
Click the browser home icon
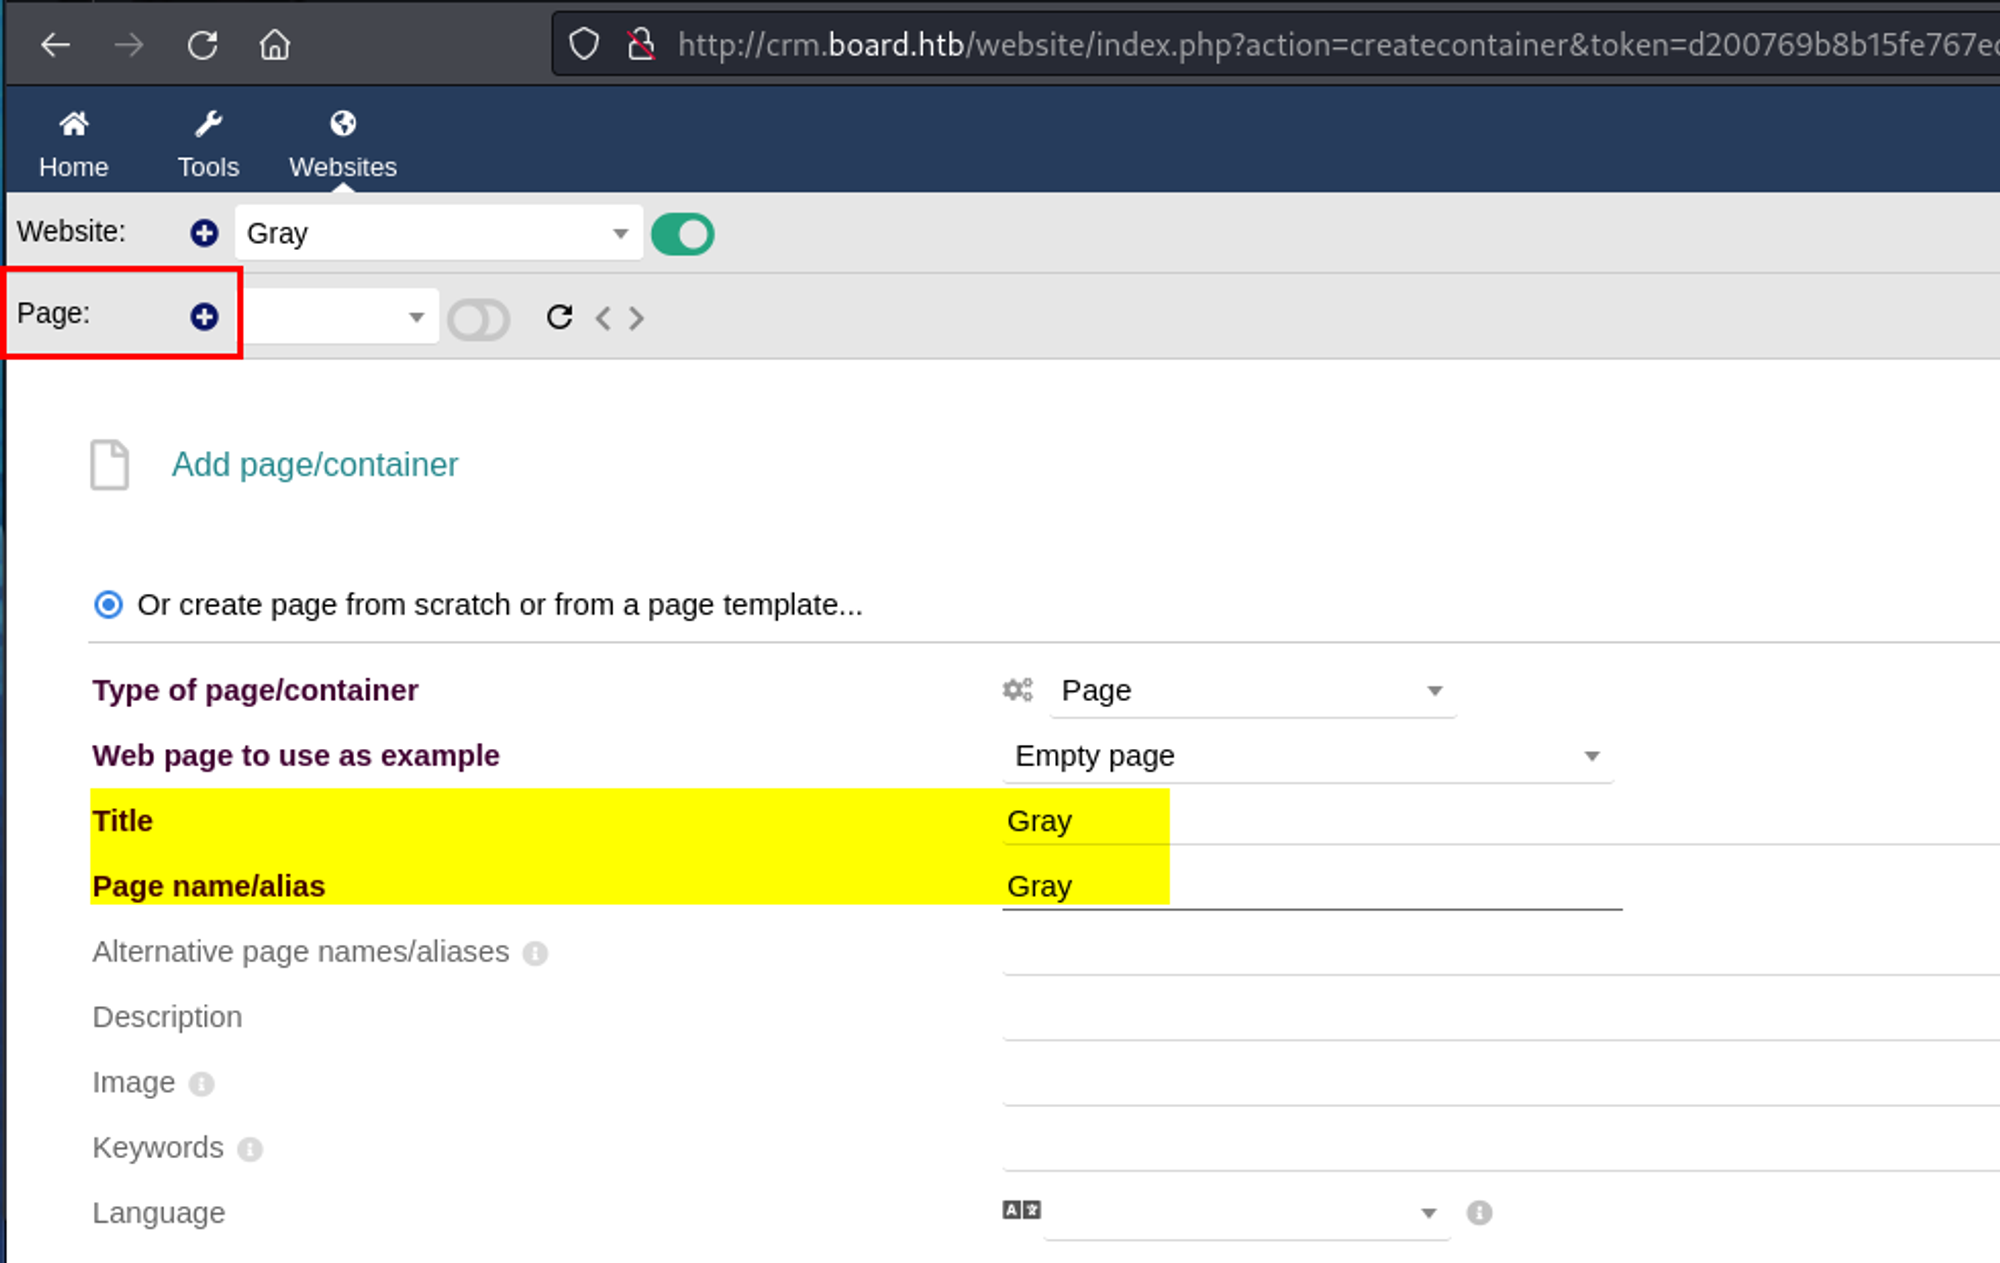(275, 45)
